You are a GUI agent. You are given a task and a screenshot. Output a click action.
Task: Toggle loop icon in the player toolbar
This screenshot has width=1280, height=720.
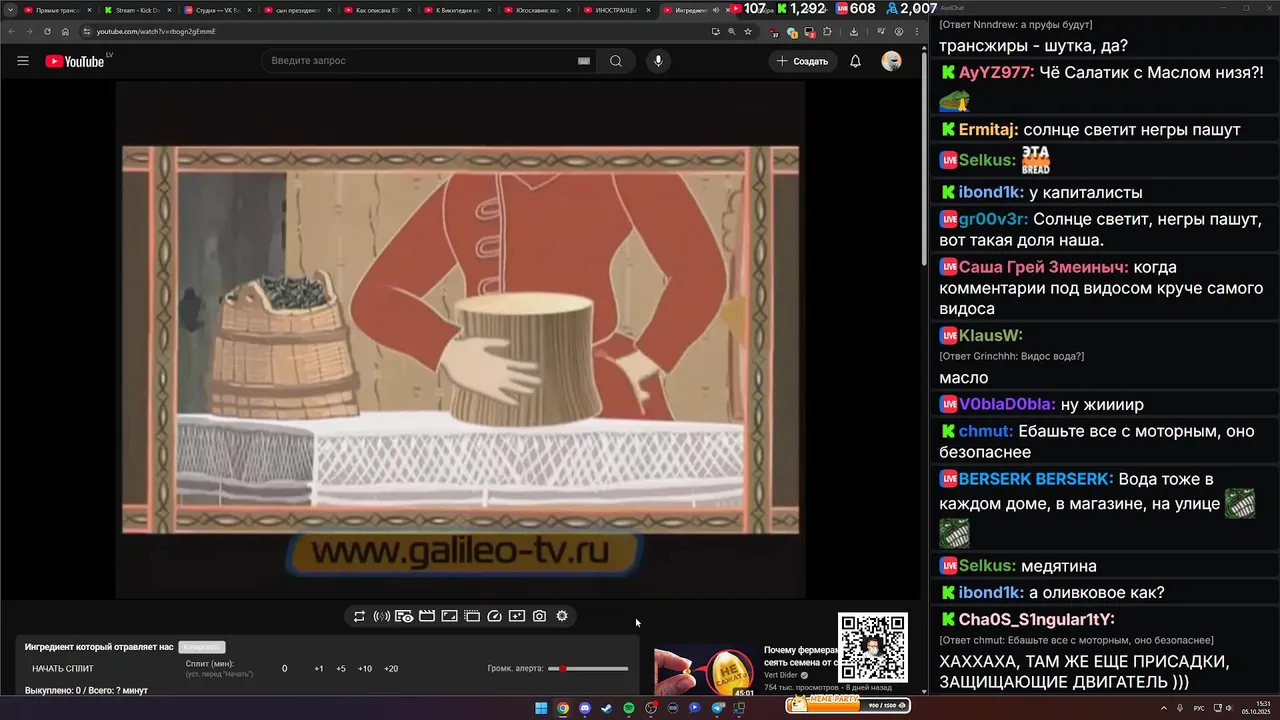click(359, 616)
